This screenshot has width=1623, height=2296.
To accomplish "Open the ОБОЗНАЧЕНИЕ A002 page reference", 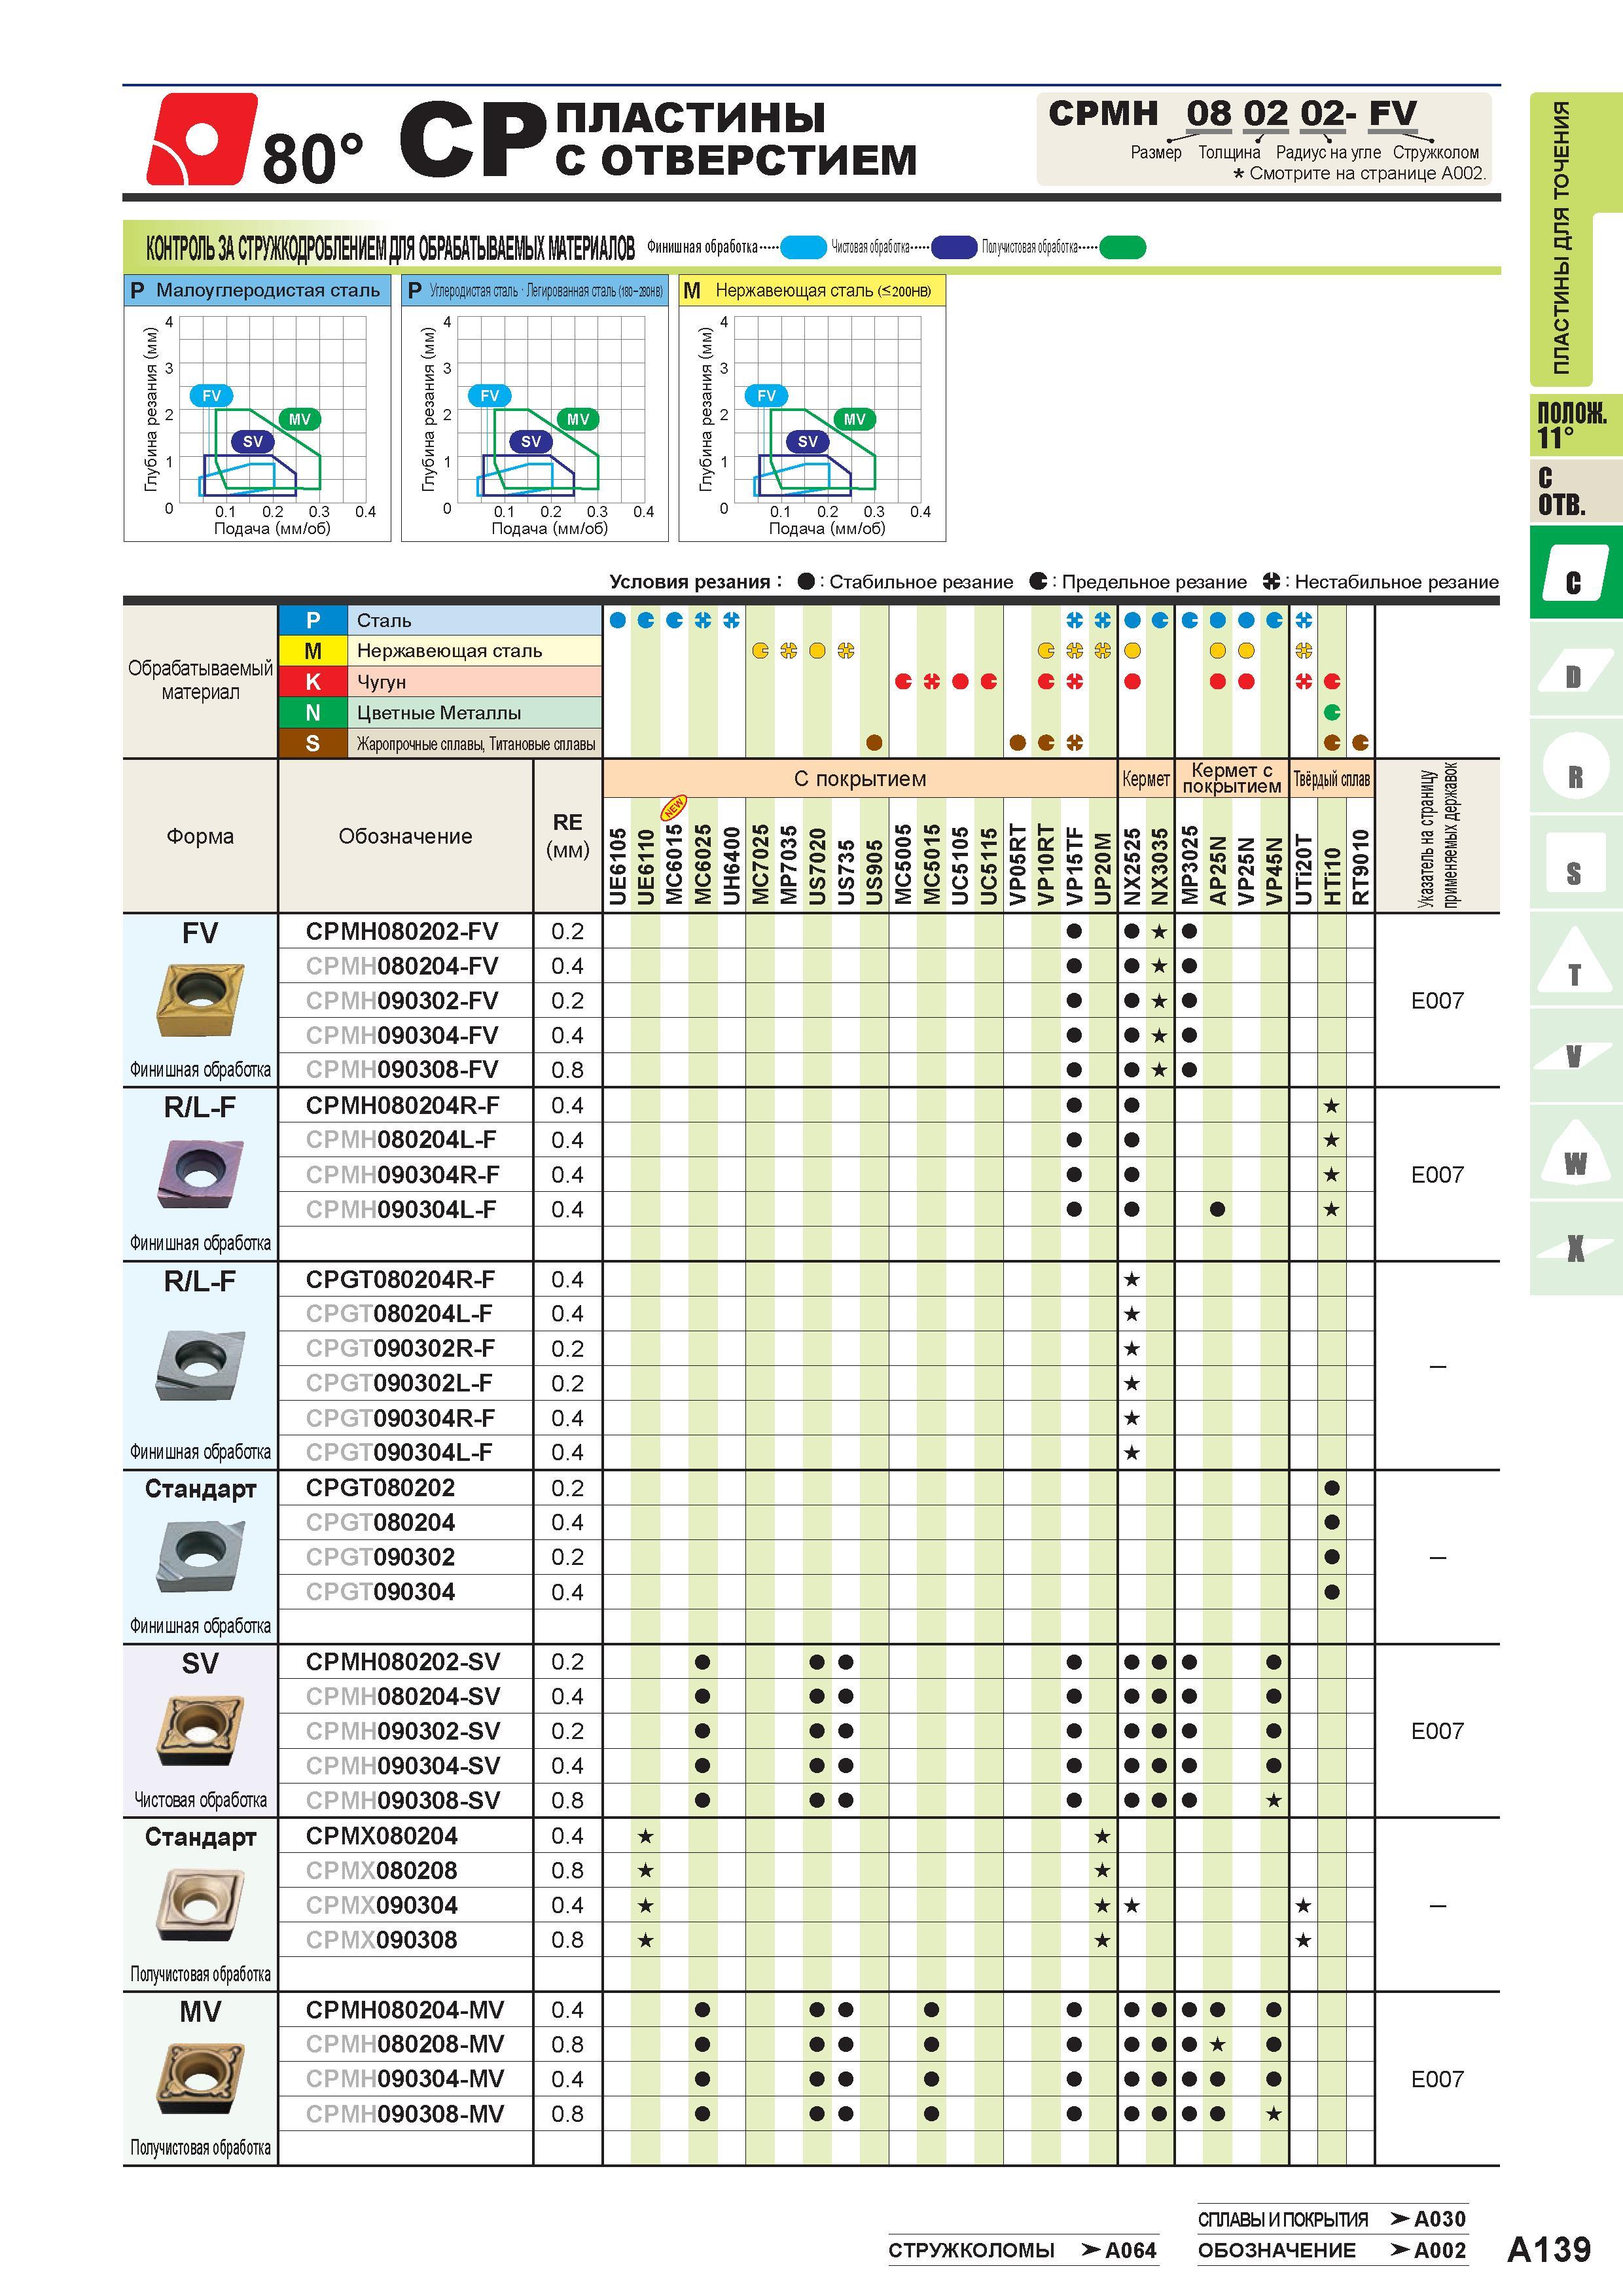I will [x=1332, y=2250].
